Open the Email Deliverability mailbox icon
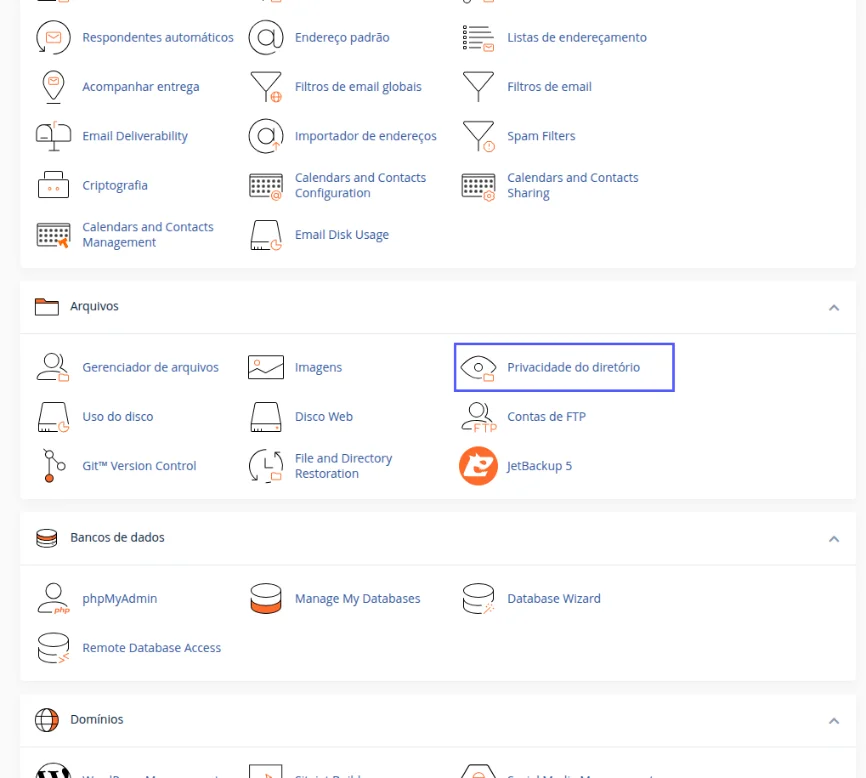Viewport: 866px width, 778px height. point(54,136)
